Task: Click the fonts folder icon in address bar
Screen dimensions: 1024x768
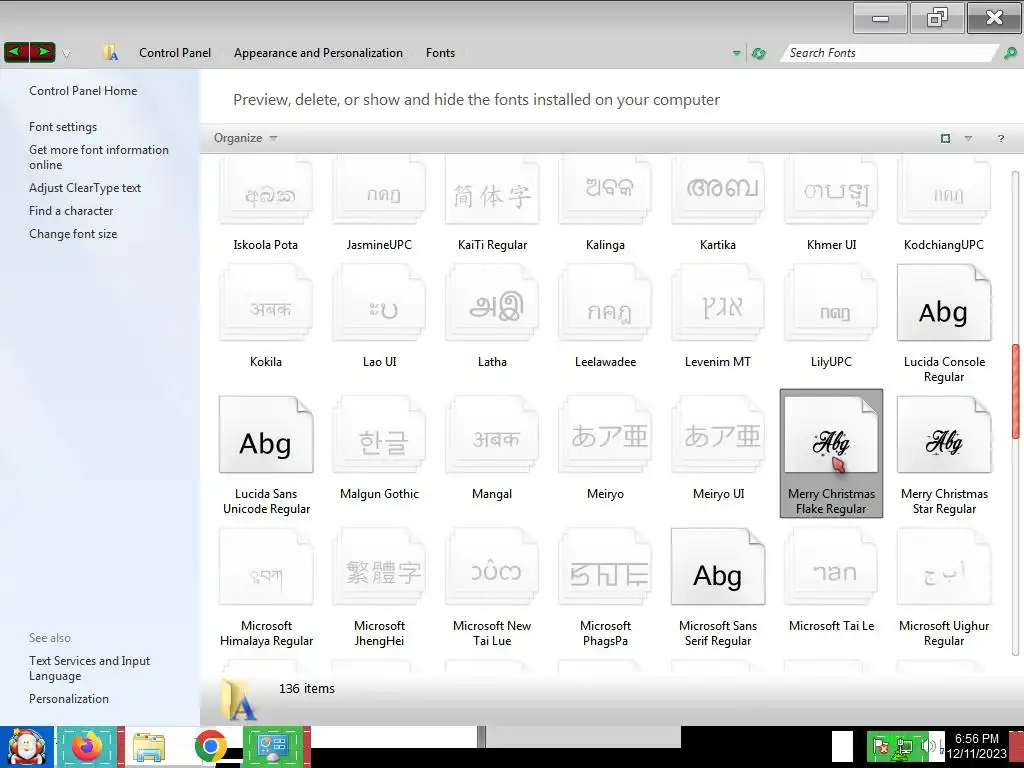Action: (110, 53)
